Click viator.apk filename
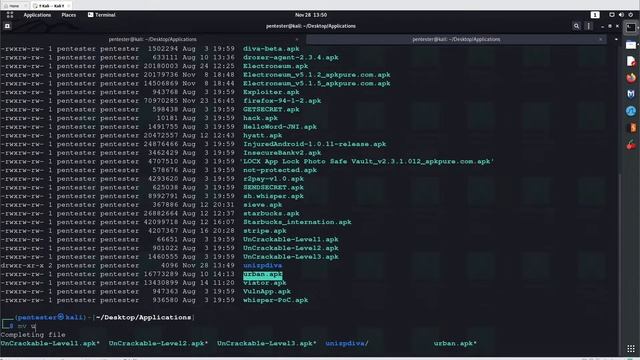This screenshot has height=360, width=640. coord(264,283)
